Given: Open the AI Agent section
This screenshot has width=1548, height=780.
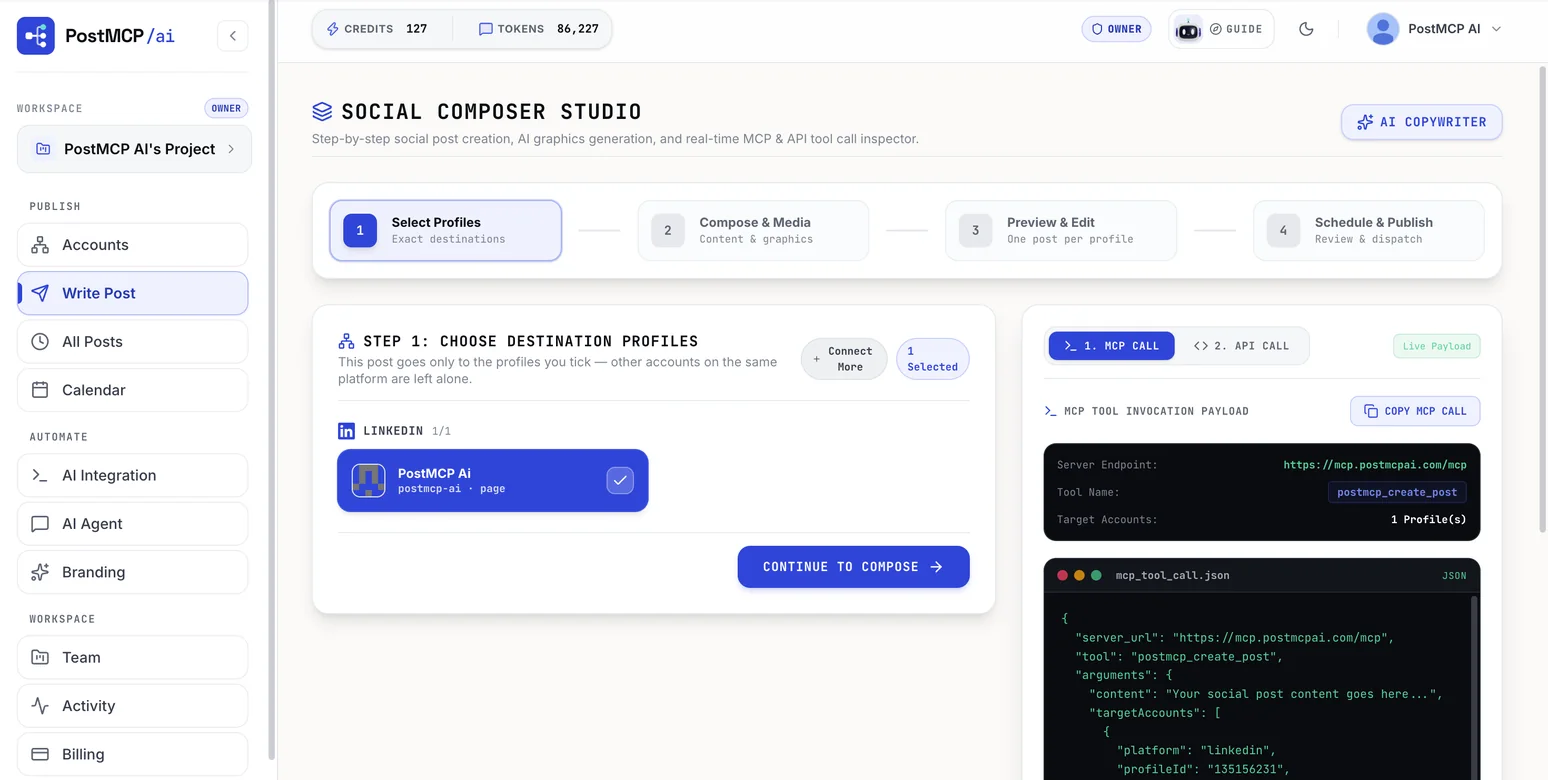Looking at the screenshot, I should click(132, 524).
